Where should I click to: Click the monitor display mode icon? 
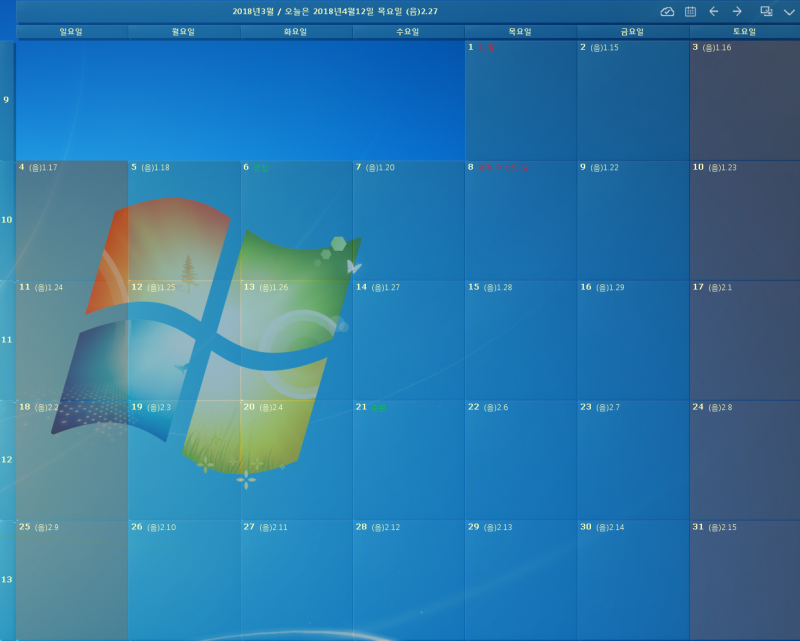pyautogui.click(x=766, y=11)
